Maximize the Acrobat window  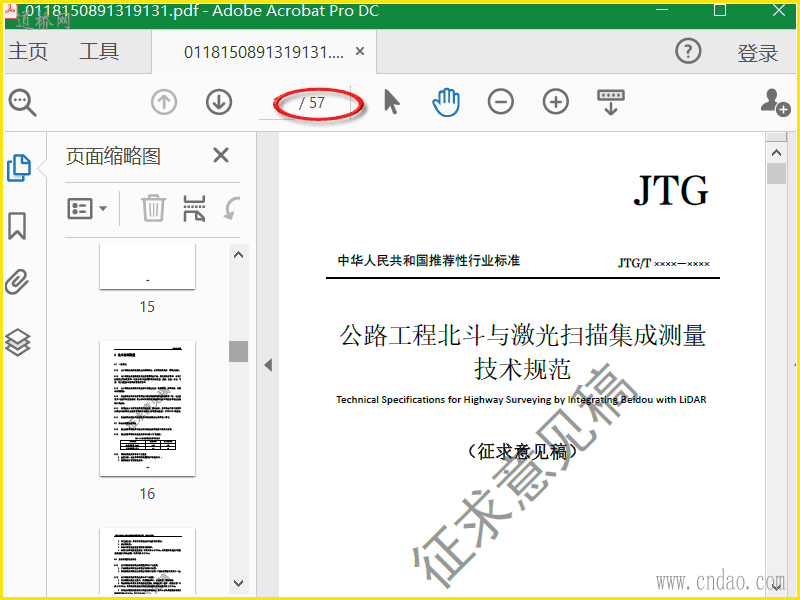click(x=719, y=10)
